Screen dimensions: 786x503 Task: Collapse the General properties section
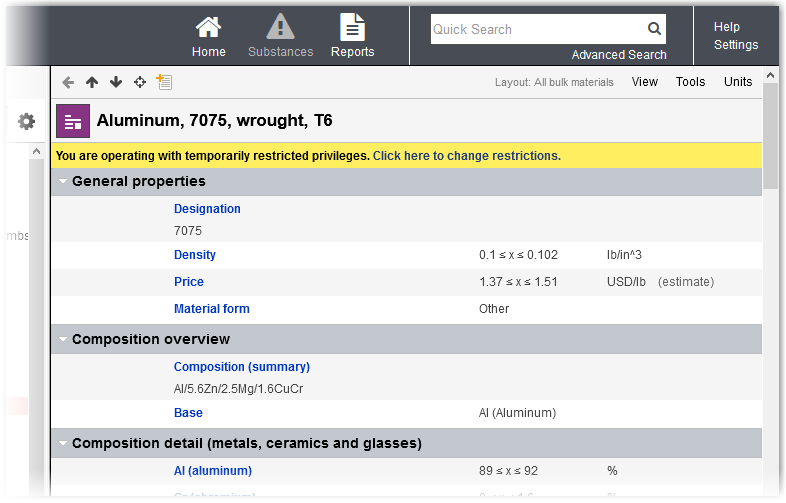click(63, 182)
